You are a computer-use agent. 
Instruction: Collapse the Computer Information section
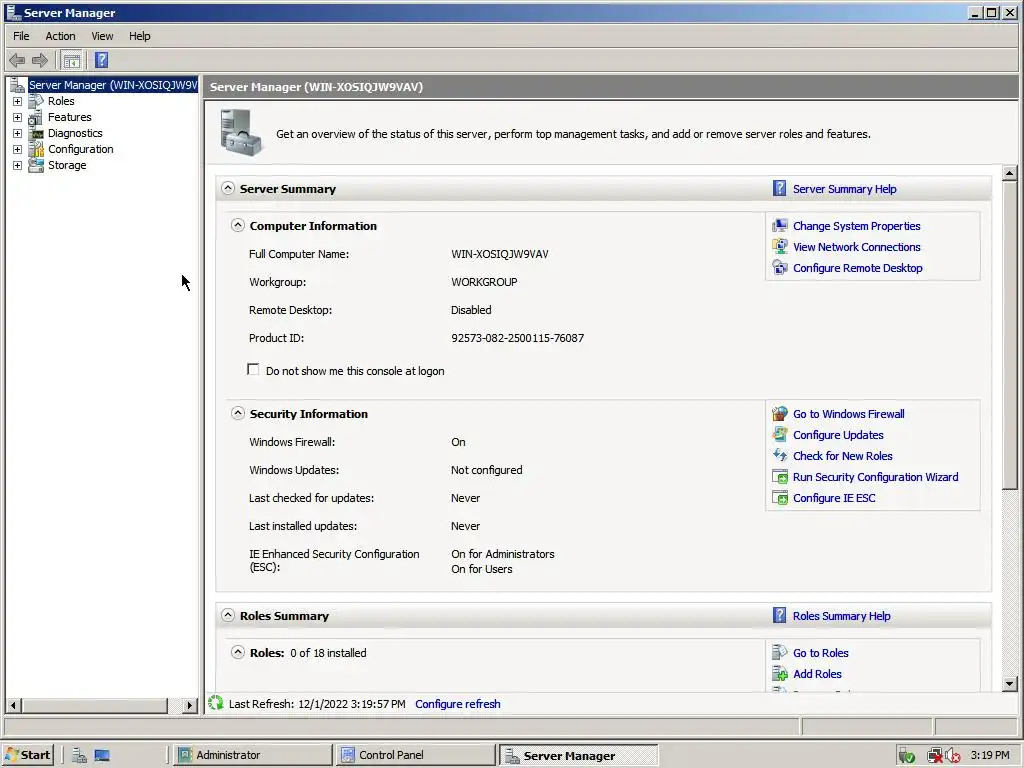pos(238,225)
